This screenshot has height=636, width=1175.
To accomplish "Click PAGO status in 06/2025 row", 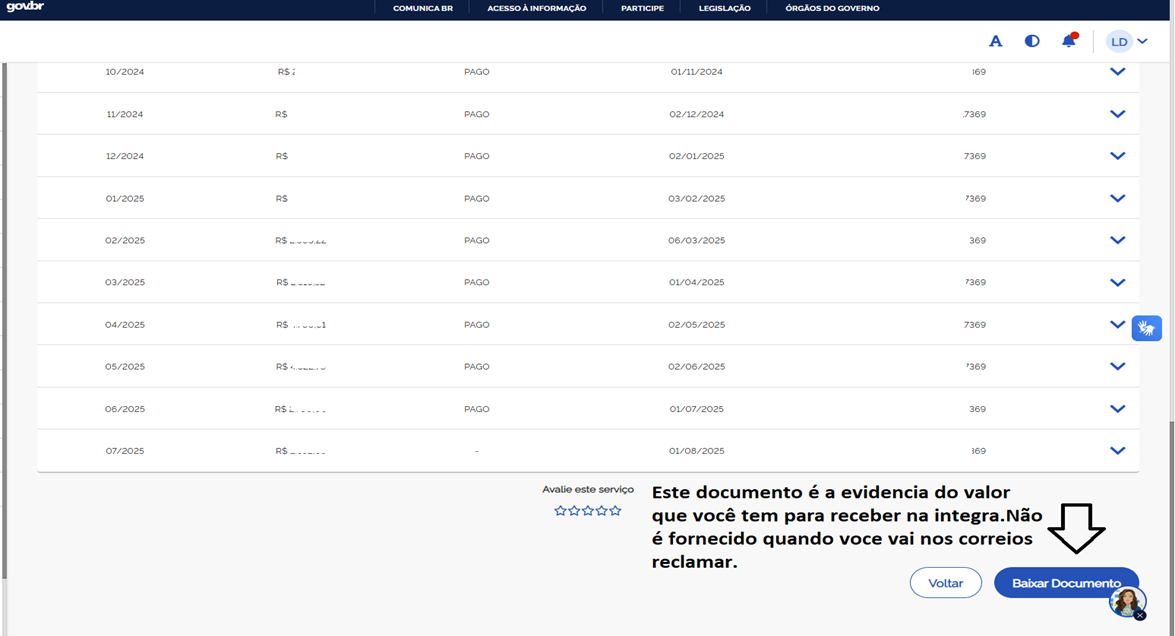I will [x=477, y=409].
